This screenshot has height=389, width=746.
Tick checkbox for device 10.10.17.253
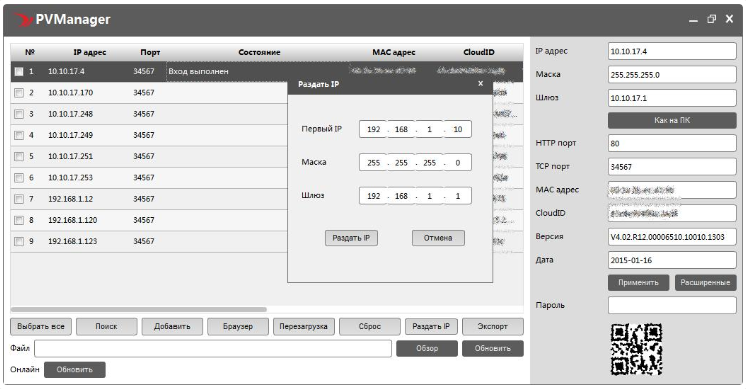pyautogui.click(x=19, y=178)
